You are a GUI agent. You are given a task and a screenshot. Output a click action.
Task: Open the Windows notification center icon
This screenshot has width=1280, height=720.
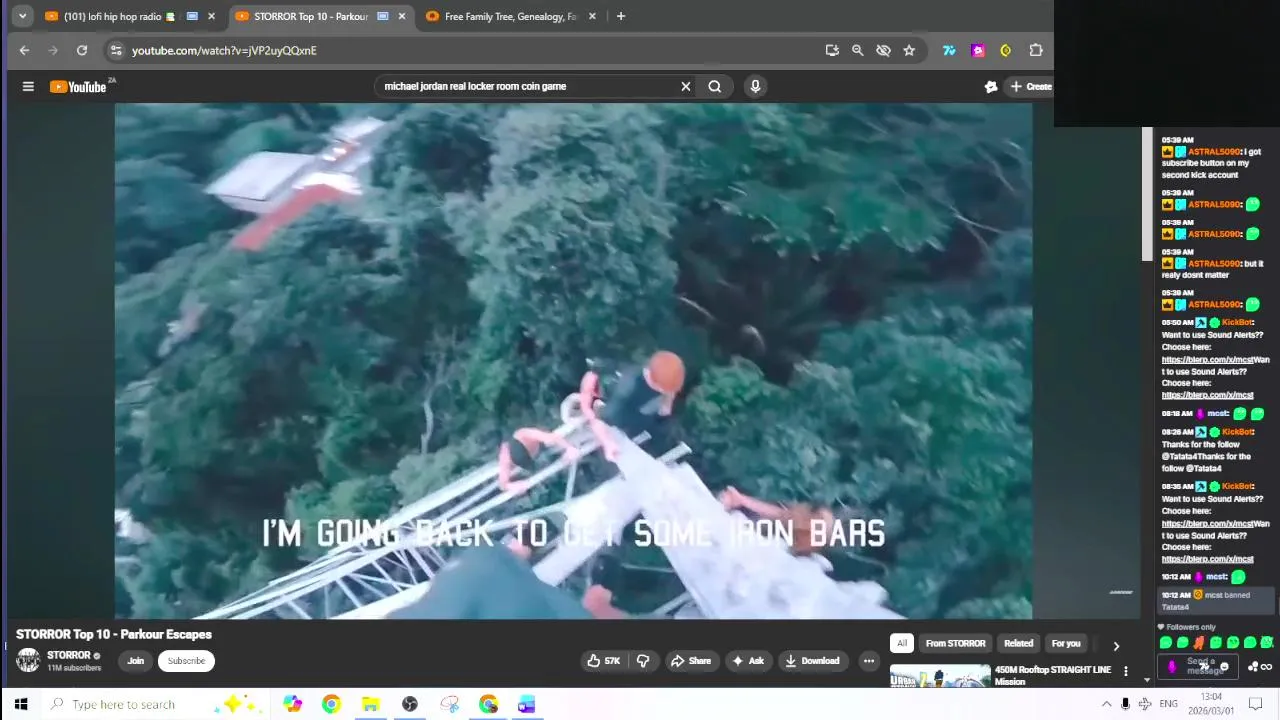[x=1256, y=704]
